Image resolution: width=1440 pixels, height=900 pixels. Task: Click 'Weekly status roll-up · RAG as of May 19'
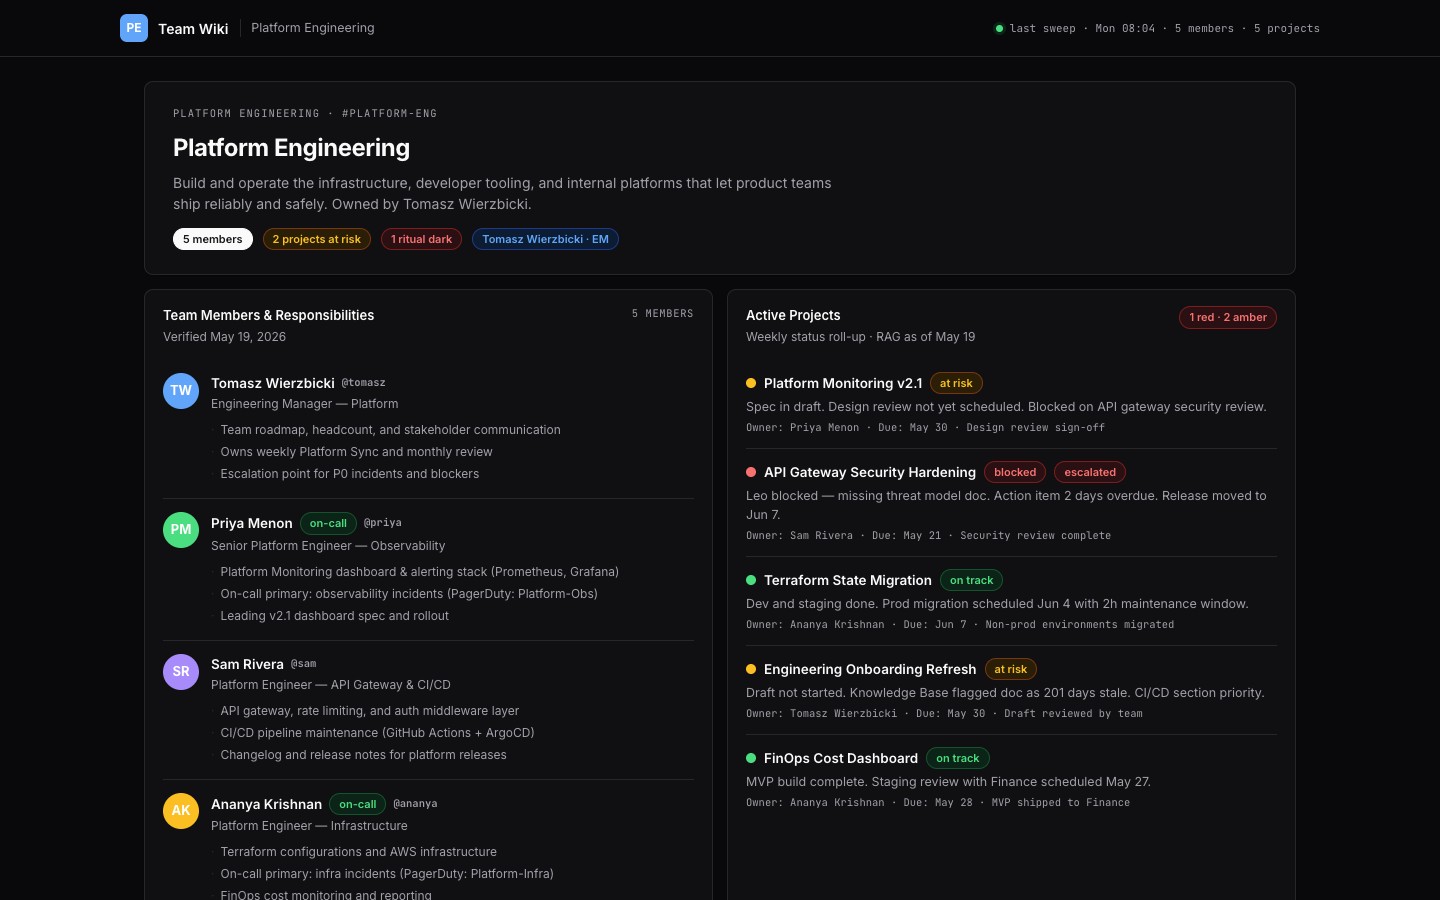(861, 337)
